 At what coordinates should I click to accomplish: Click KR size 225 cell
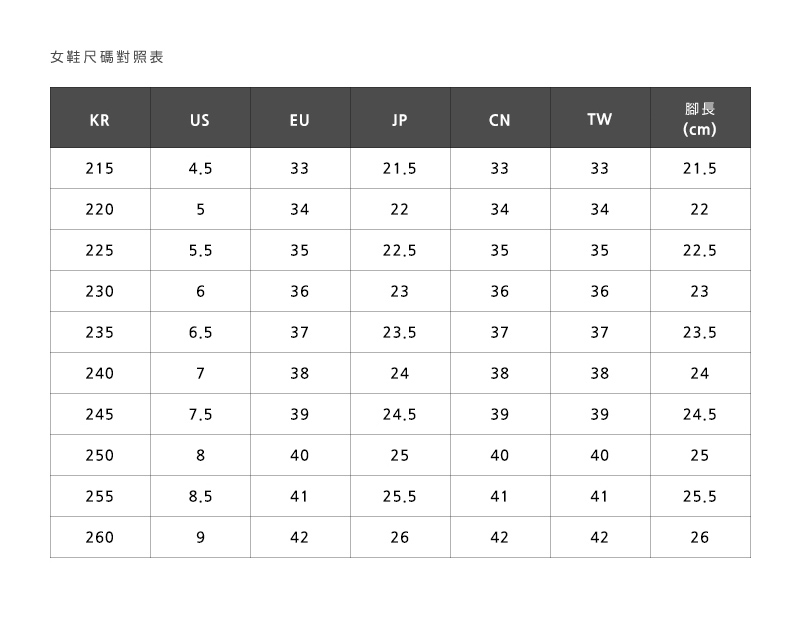[x=100, y=250]
